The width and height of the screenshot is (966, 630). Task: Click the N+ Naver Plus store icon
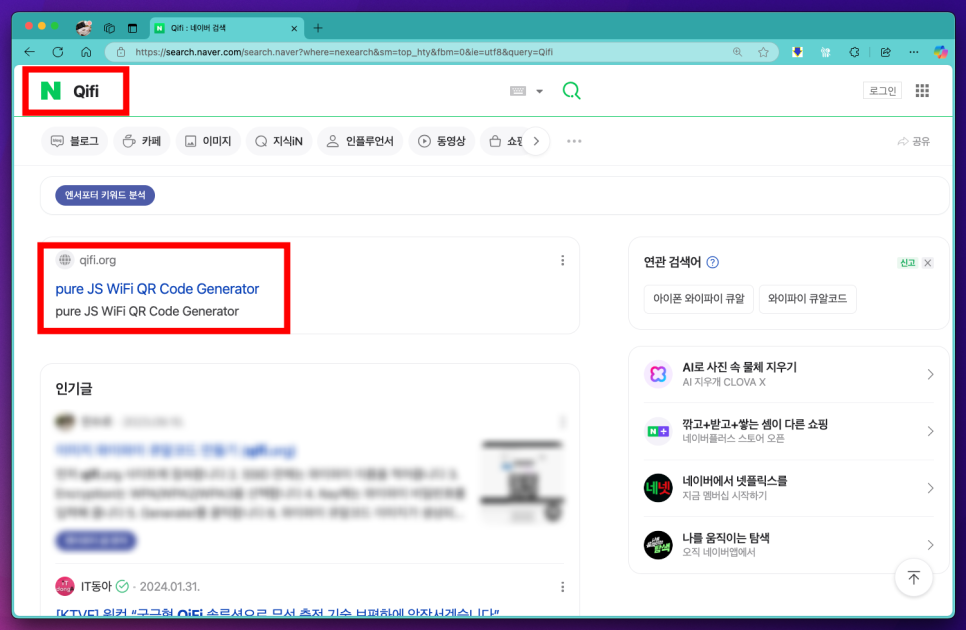pyautogui.click(x=658, y=431)
